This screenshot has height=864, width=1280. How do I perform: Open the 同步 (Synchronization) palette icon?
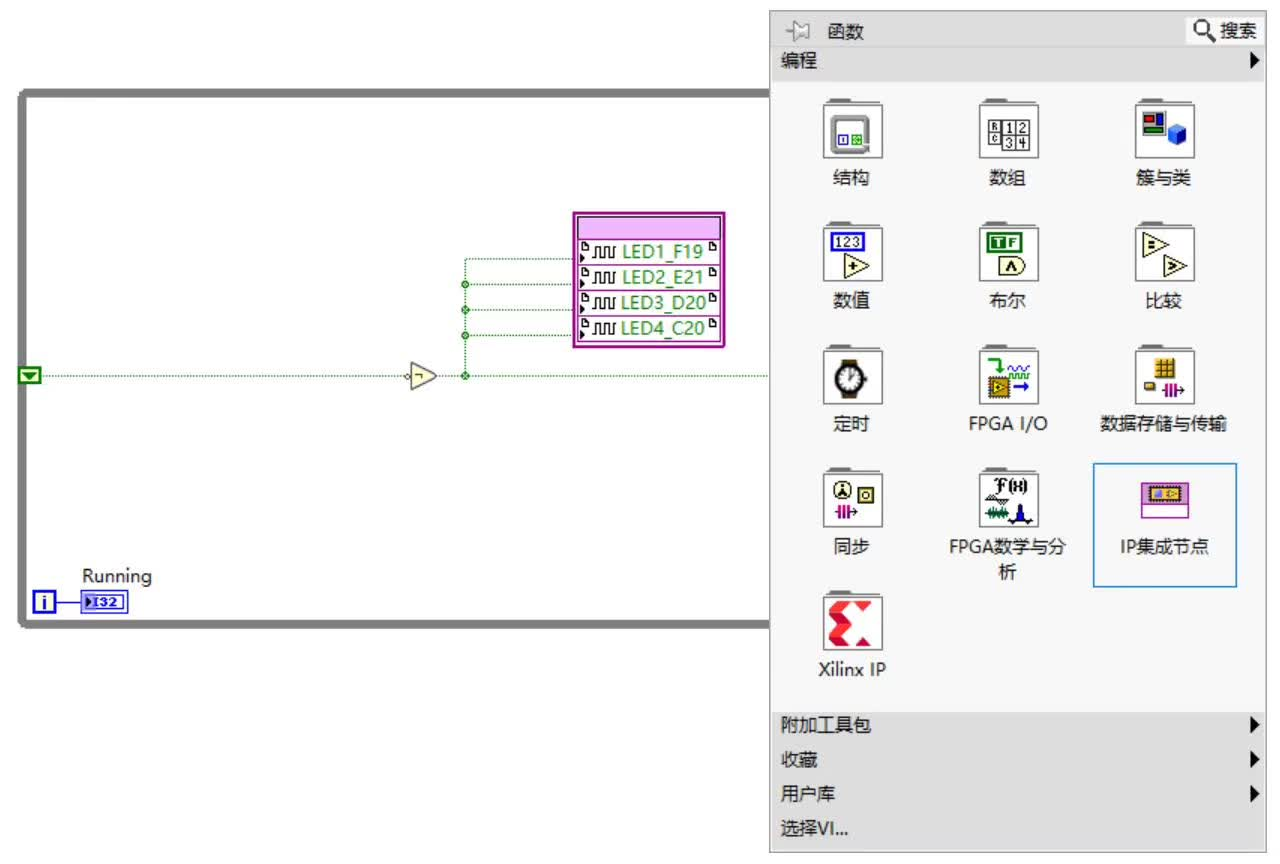pyautogui.click(x=852, y=499)
